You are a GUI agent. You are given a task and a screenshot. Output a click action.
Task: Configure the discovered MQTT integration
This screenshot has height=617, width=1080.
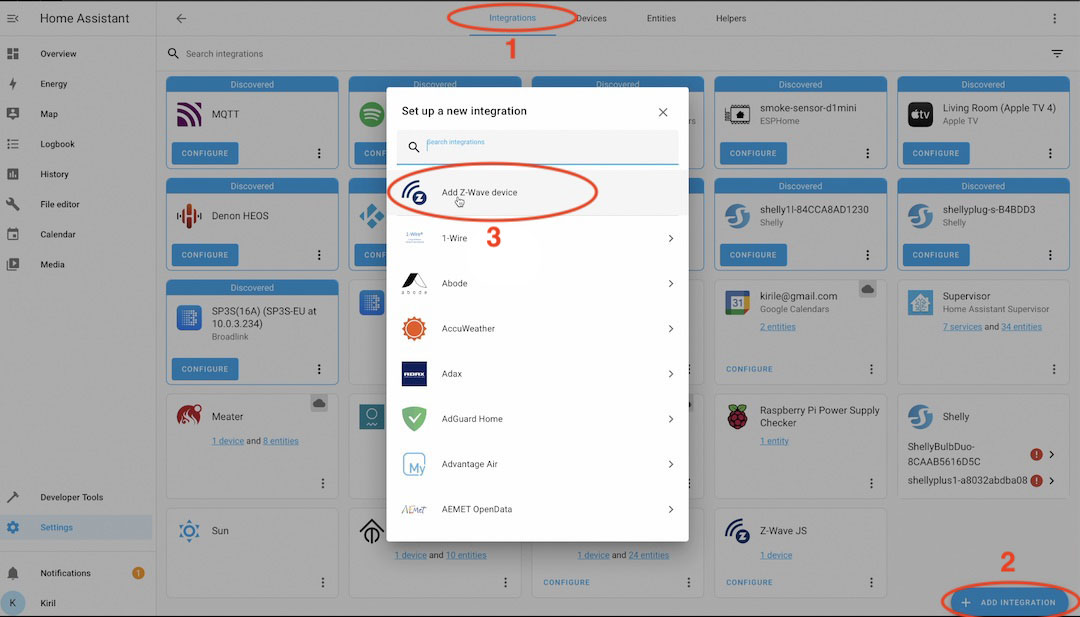(x=205, y=154)
